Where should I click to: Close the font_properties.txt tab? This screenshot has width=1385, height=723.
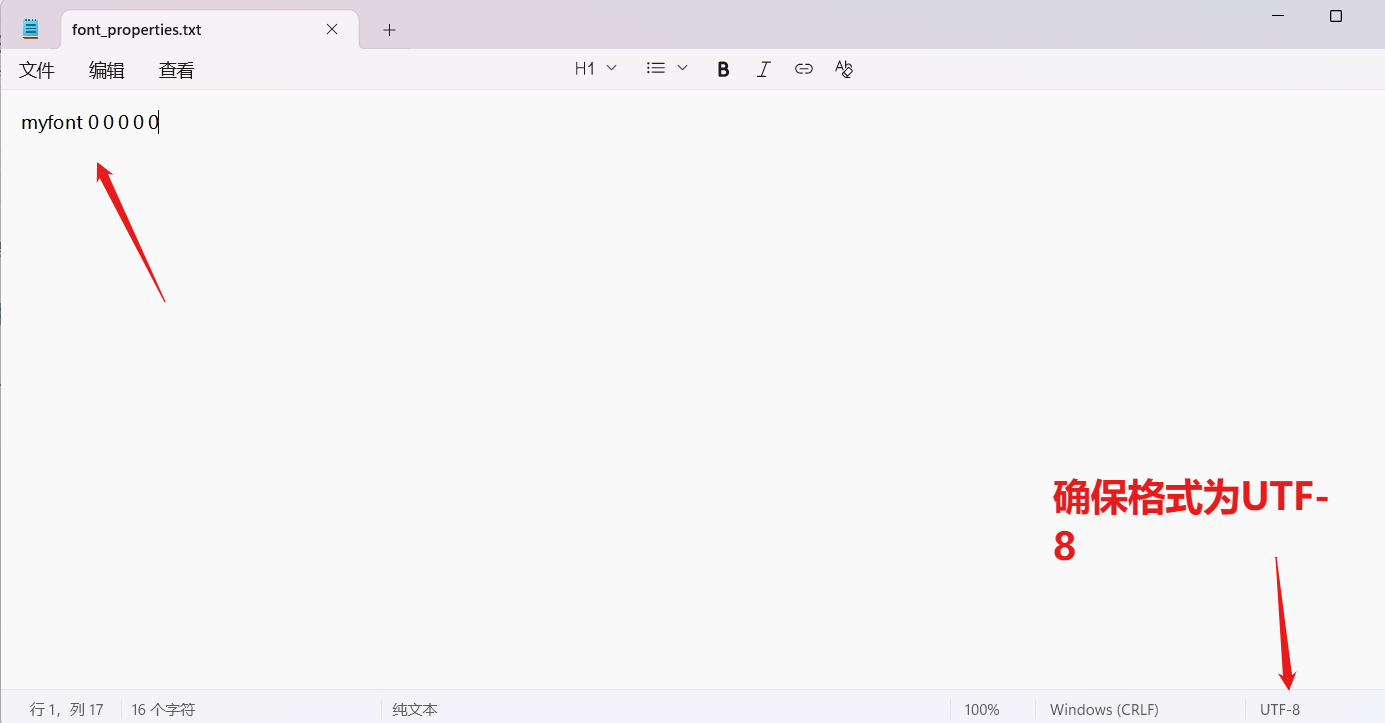point(332,29)
